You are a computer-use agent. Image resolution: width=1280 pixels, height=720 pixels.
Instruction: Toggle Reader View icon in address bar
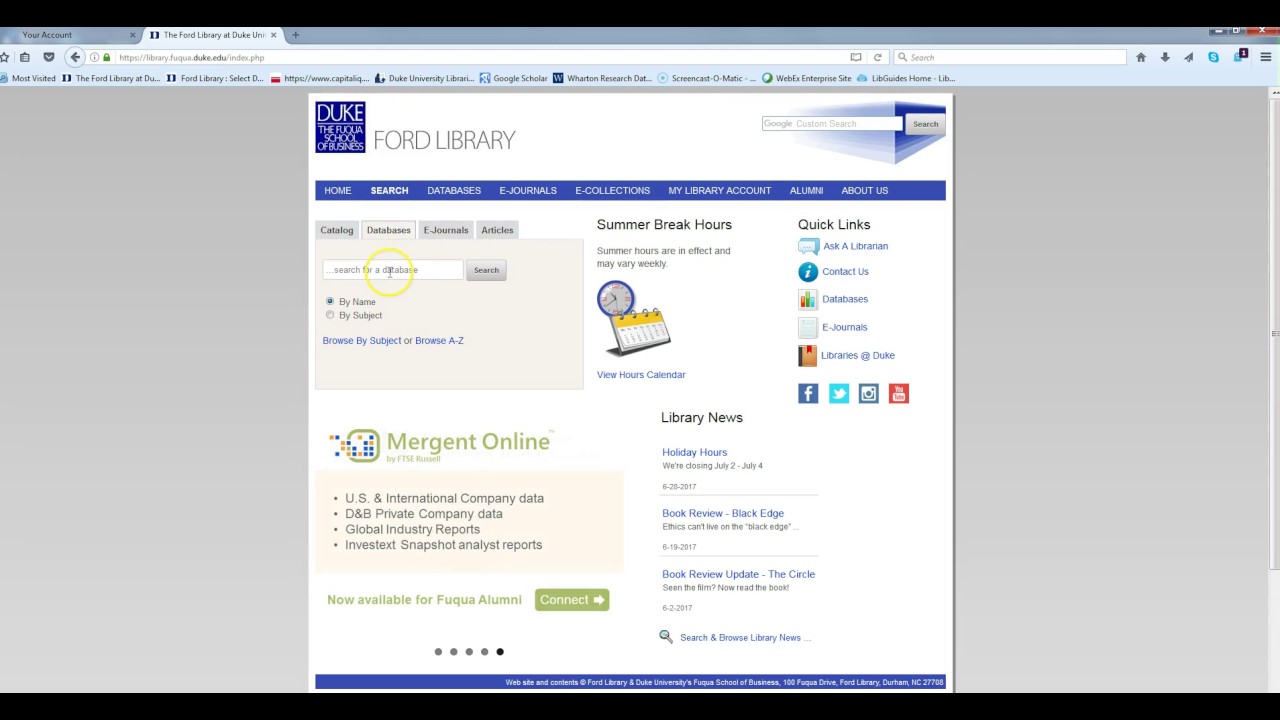pyautogui.click(x=855, y=57)
